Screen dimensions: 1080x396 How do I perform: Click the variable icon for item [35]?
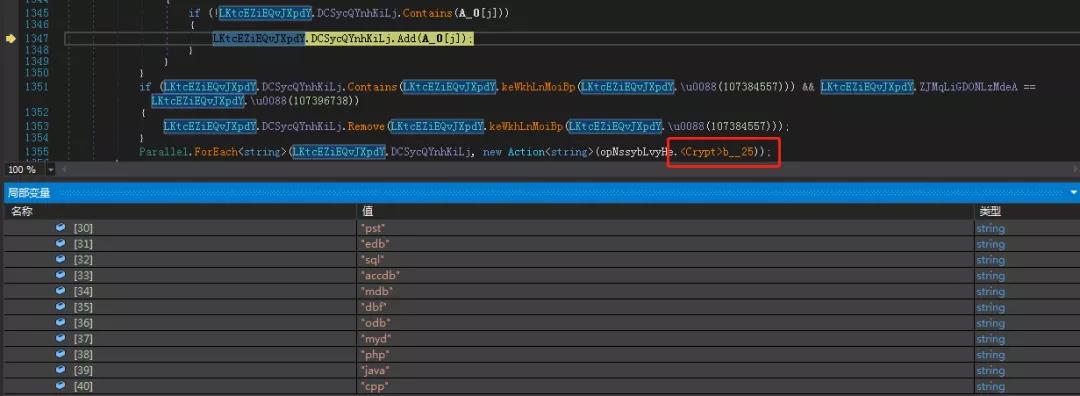(61, 306)
